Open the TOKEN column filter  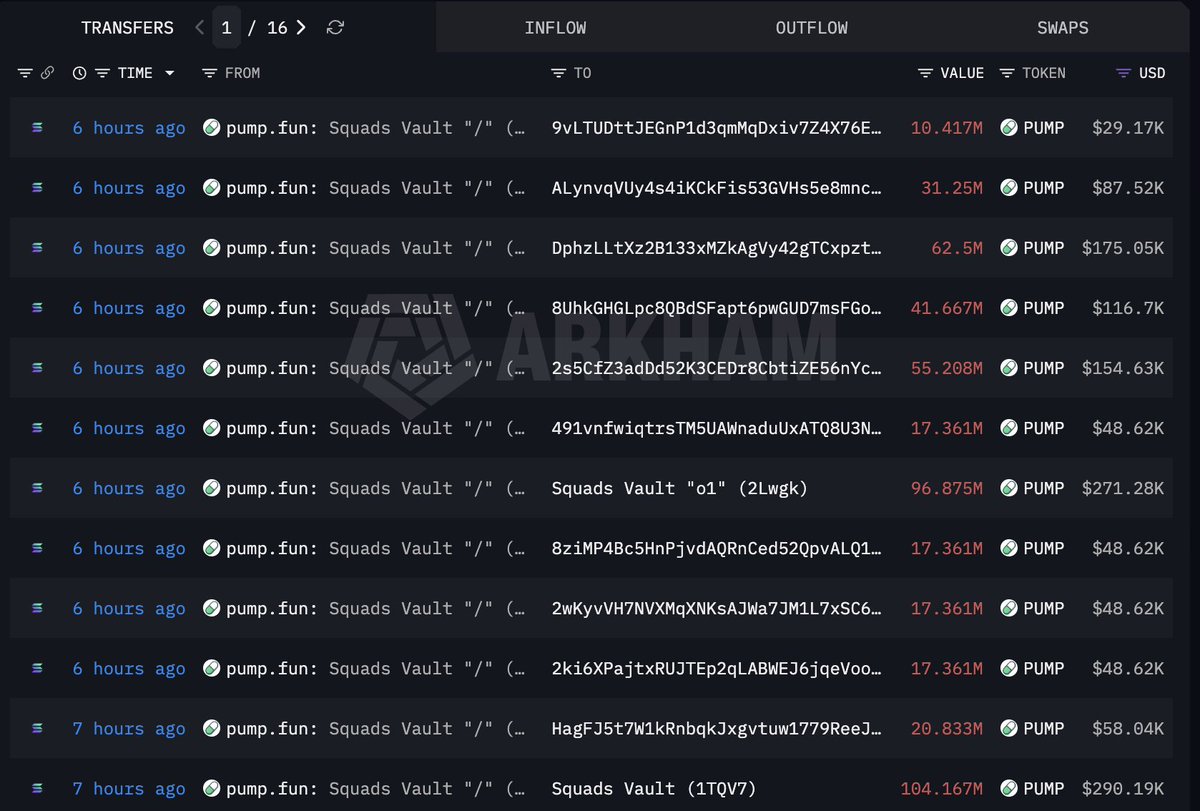pyautogui.click(x=1007, y=73)
